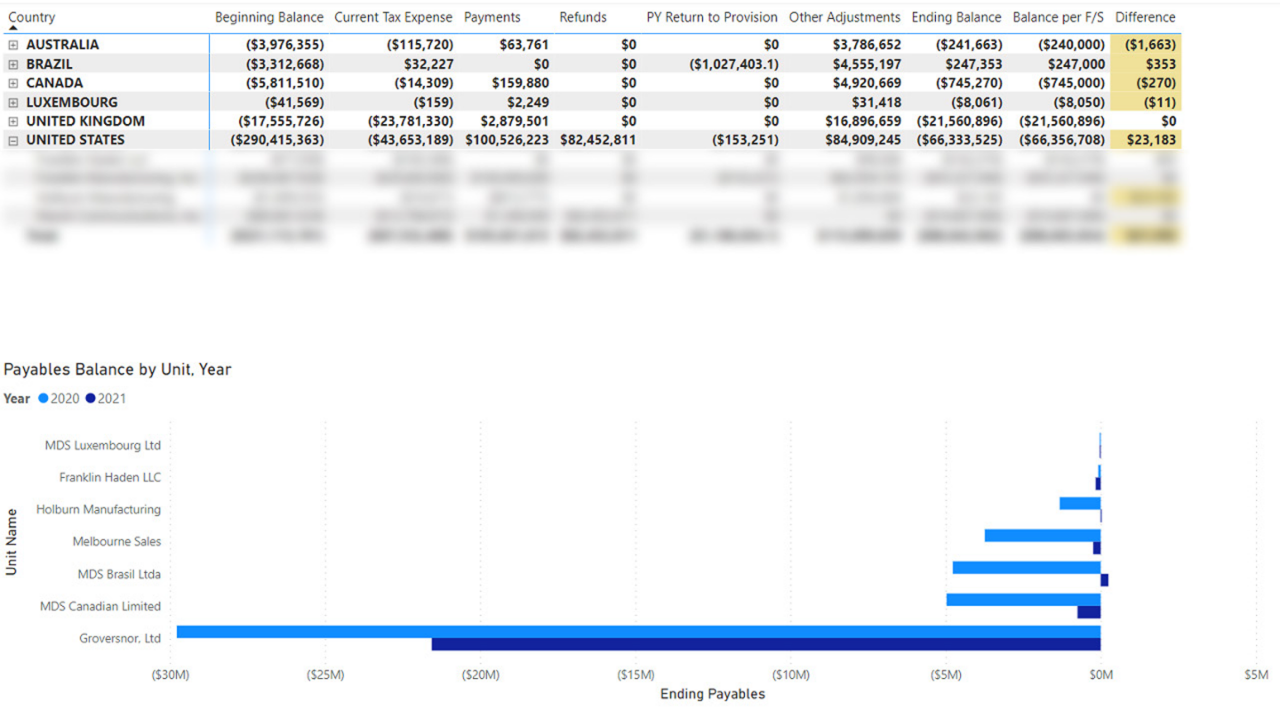This screenshot has height=721, width=1280.
Task: Sort by the Country column header
Action: [32, 17]
